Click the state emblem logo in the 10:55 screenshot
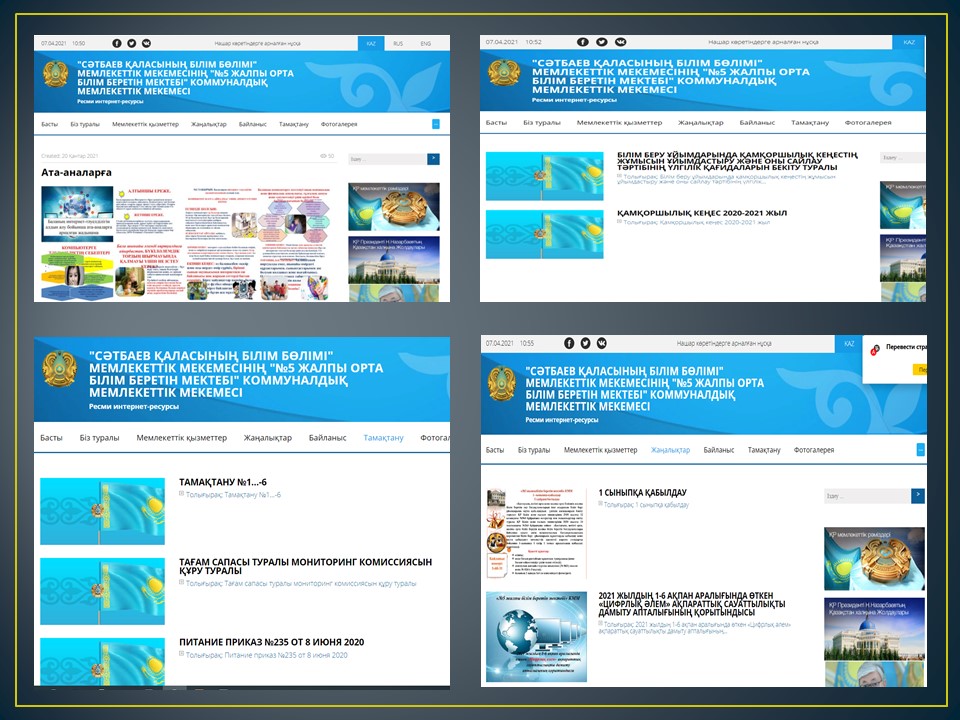This screenshot has width=960, height=720. [x=501, y=383]
